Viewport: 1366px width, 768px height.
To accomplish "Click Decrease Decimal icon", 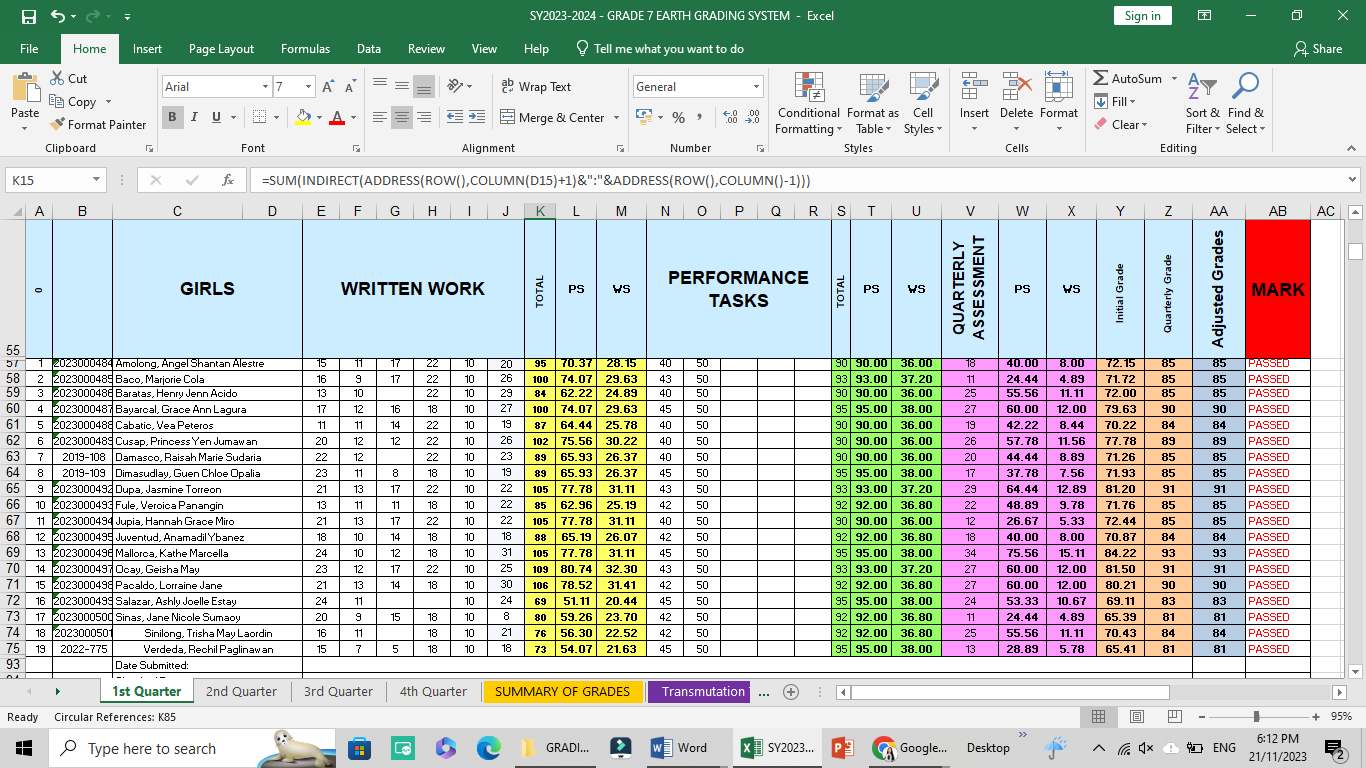I will [752, 118].
